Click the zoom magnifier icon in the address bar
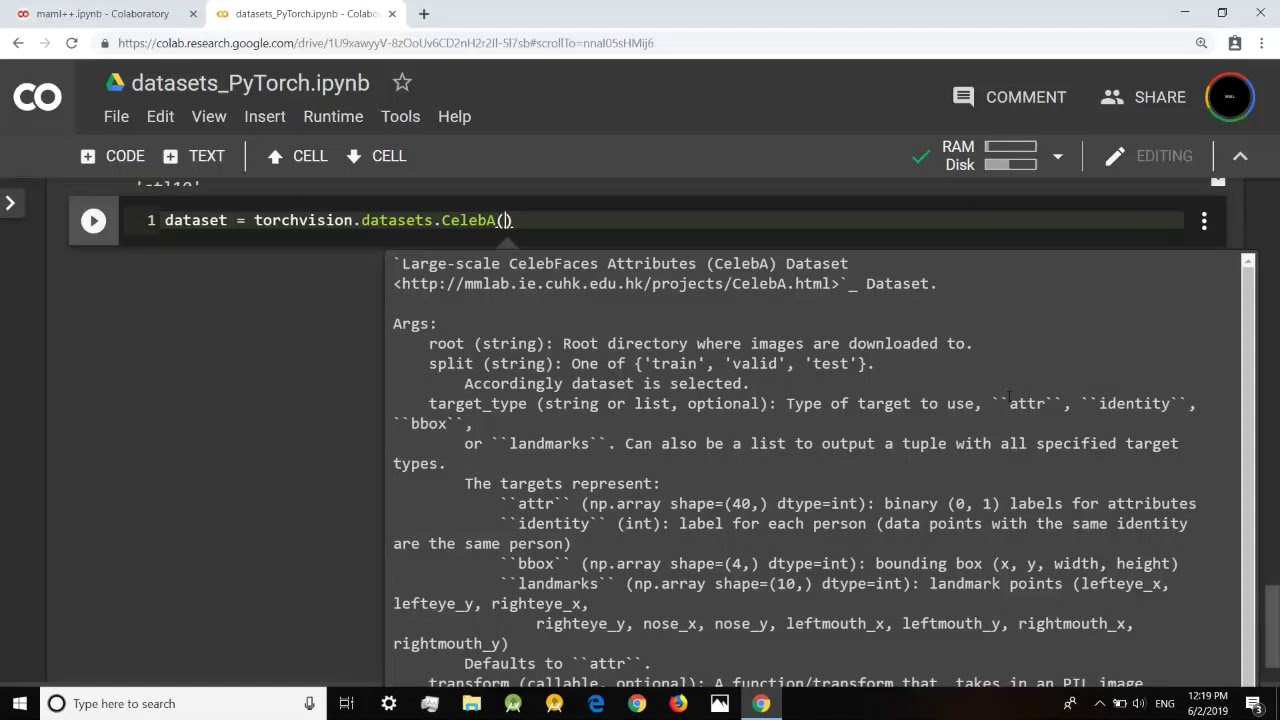This screenshot has width=1280, height=720. 1201,43
